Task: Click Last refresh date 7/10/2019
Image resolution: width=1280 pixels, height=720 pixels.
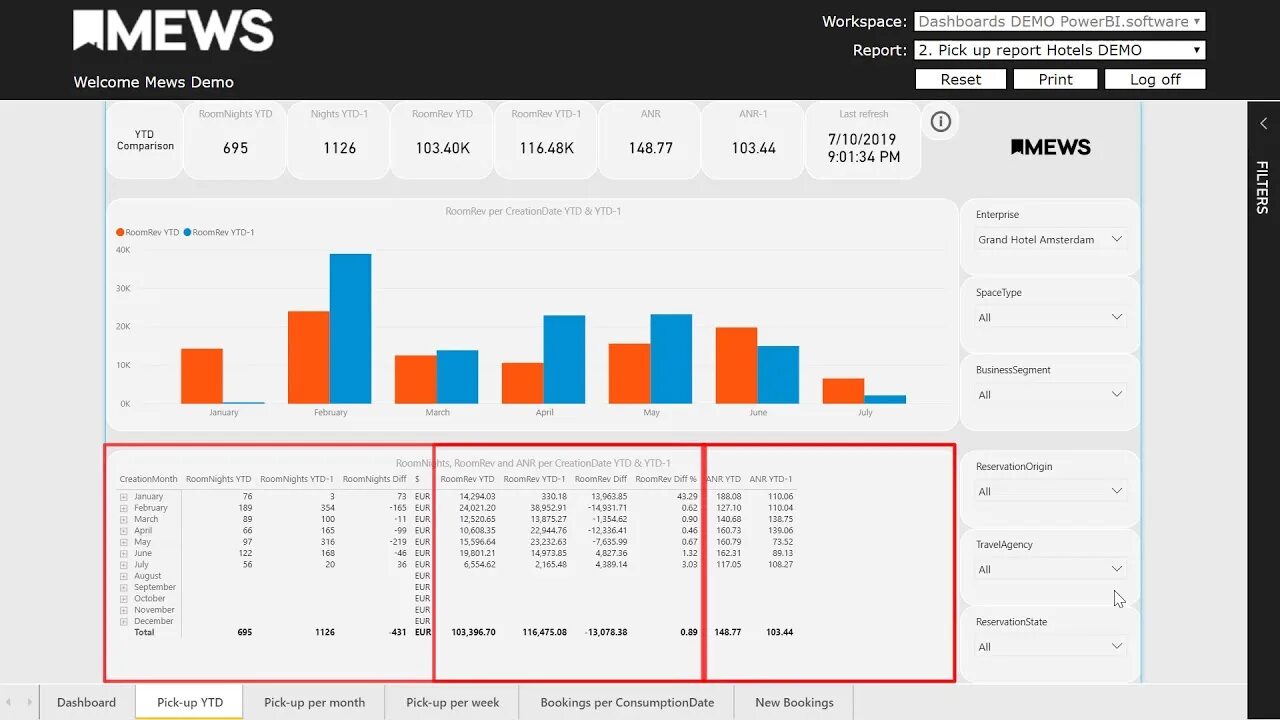Action: point(863,139)
